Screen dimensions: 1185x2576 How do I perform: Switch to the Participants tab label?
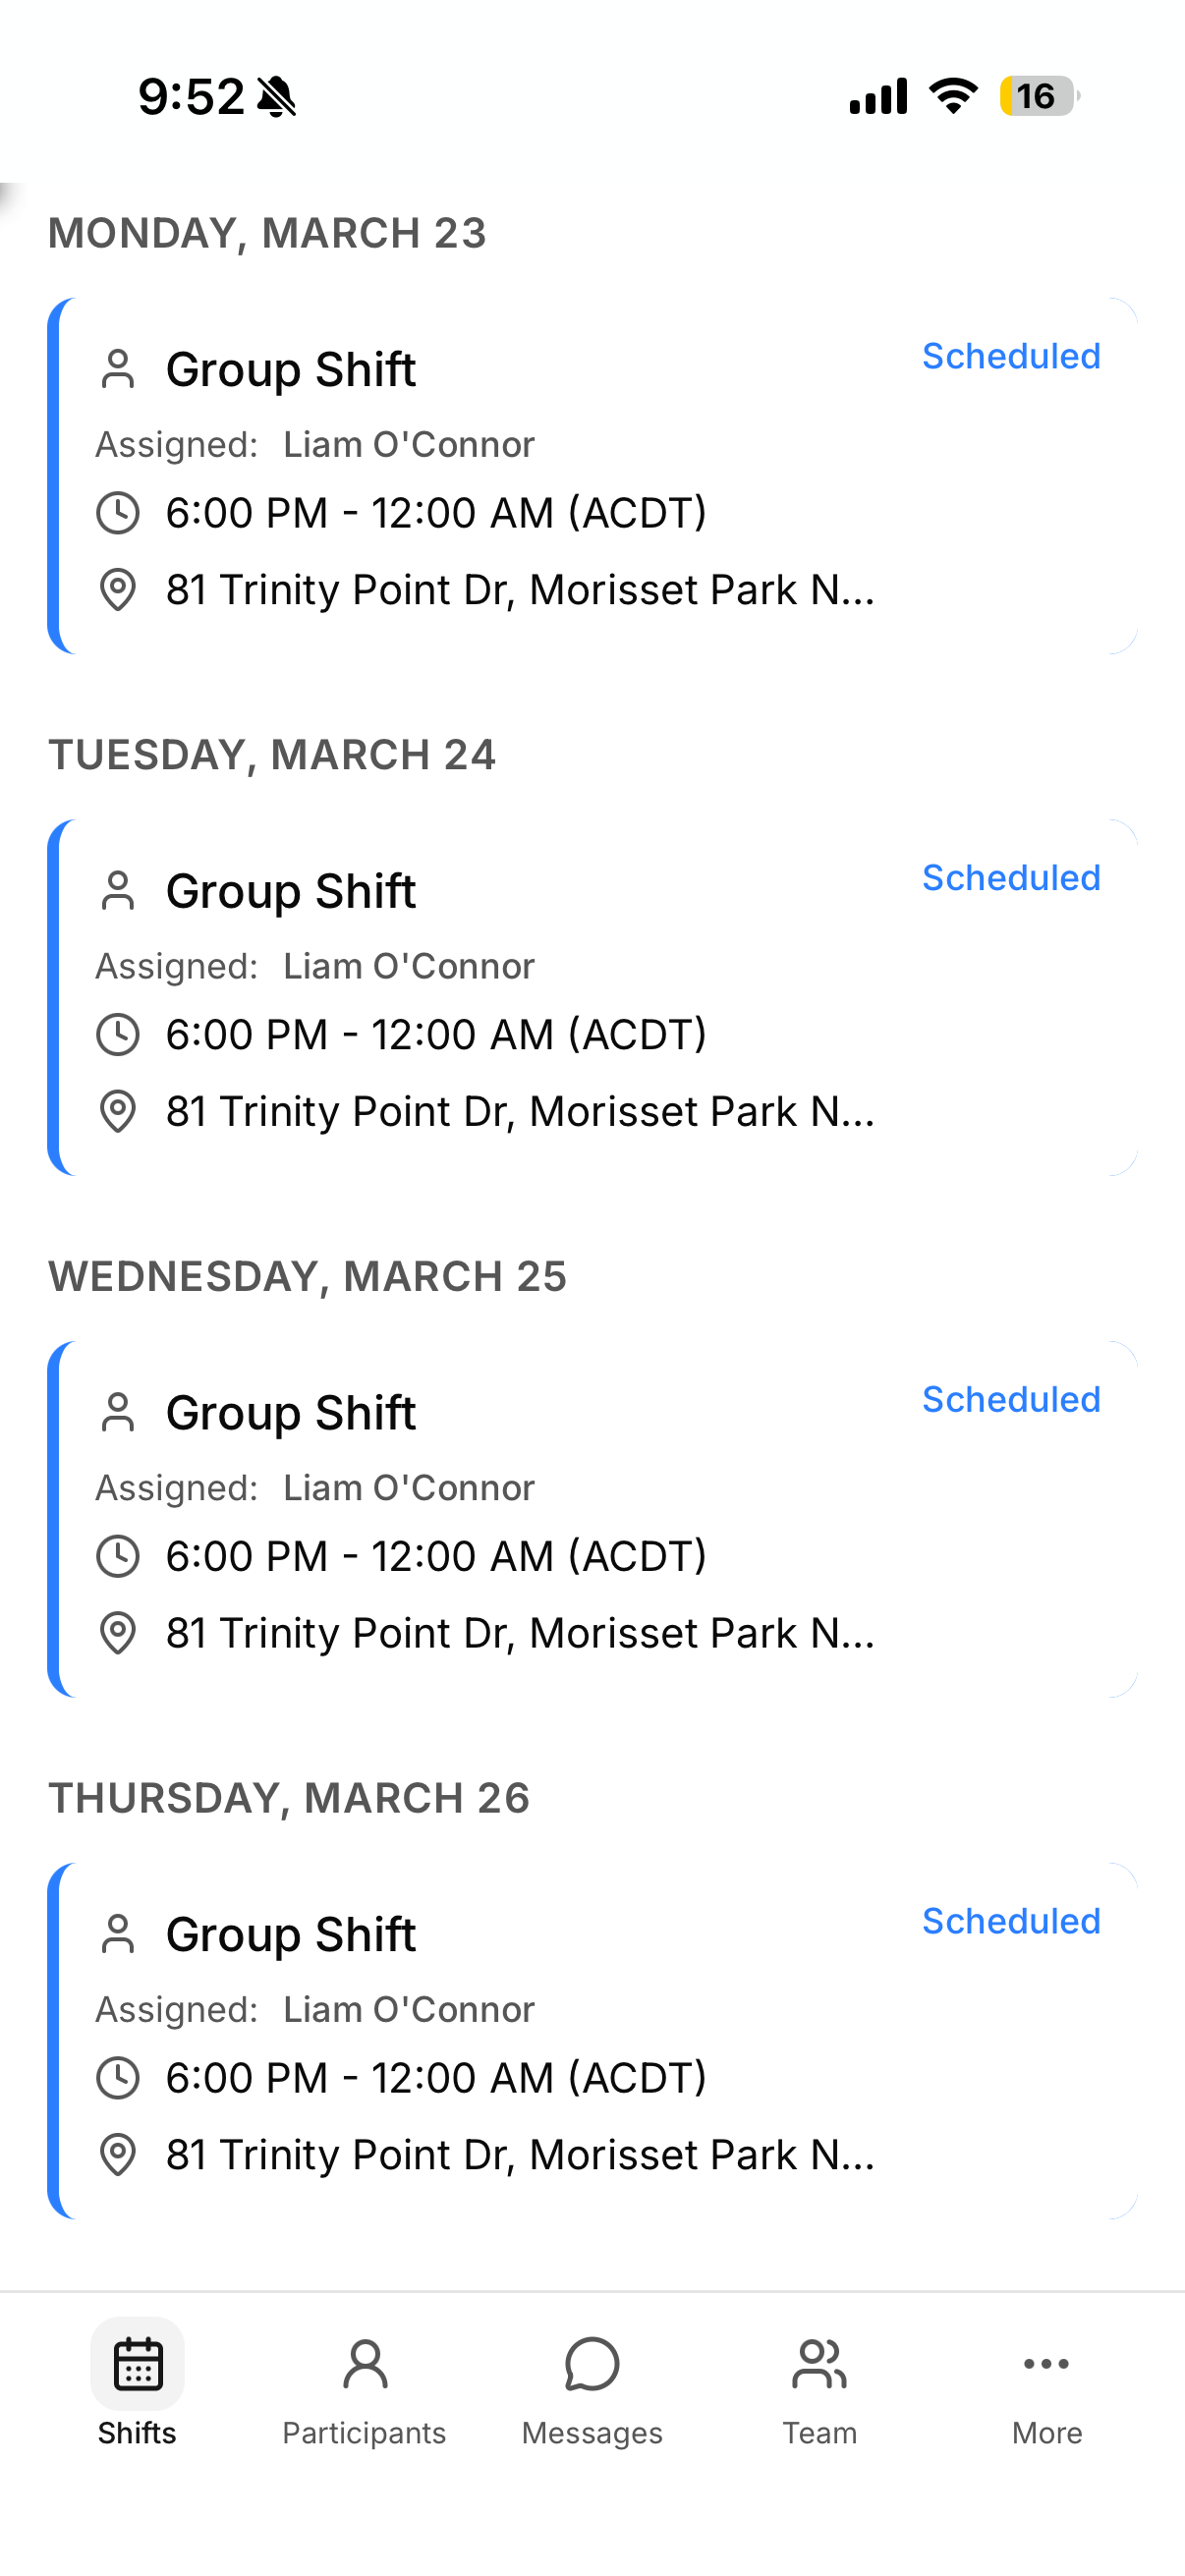tap(364, 2432)
